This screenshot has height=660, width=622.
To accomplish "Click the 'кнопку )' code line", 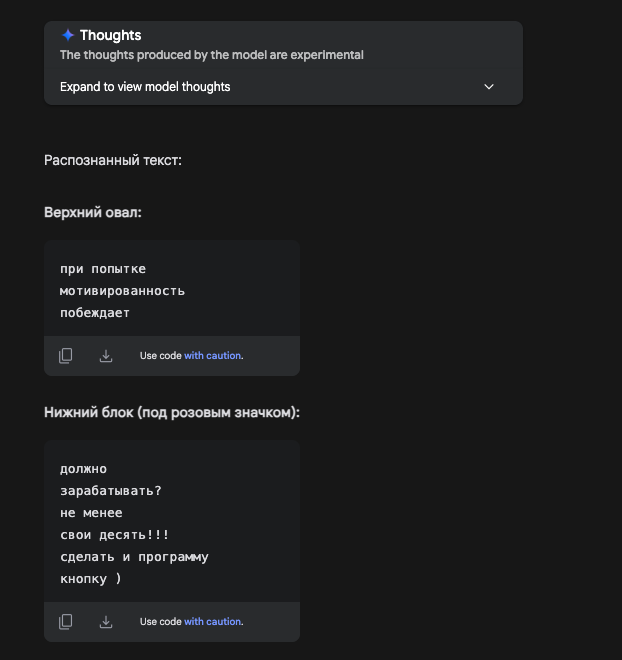I will click(91, 579).
